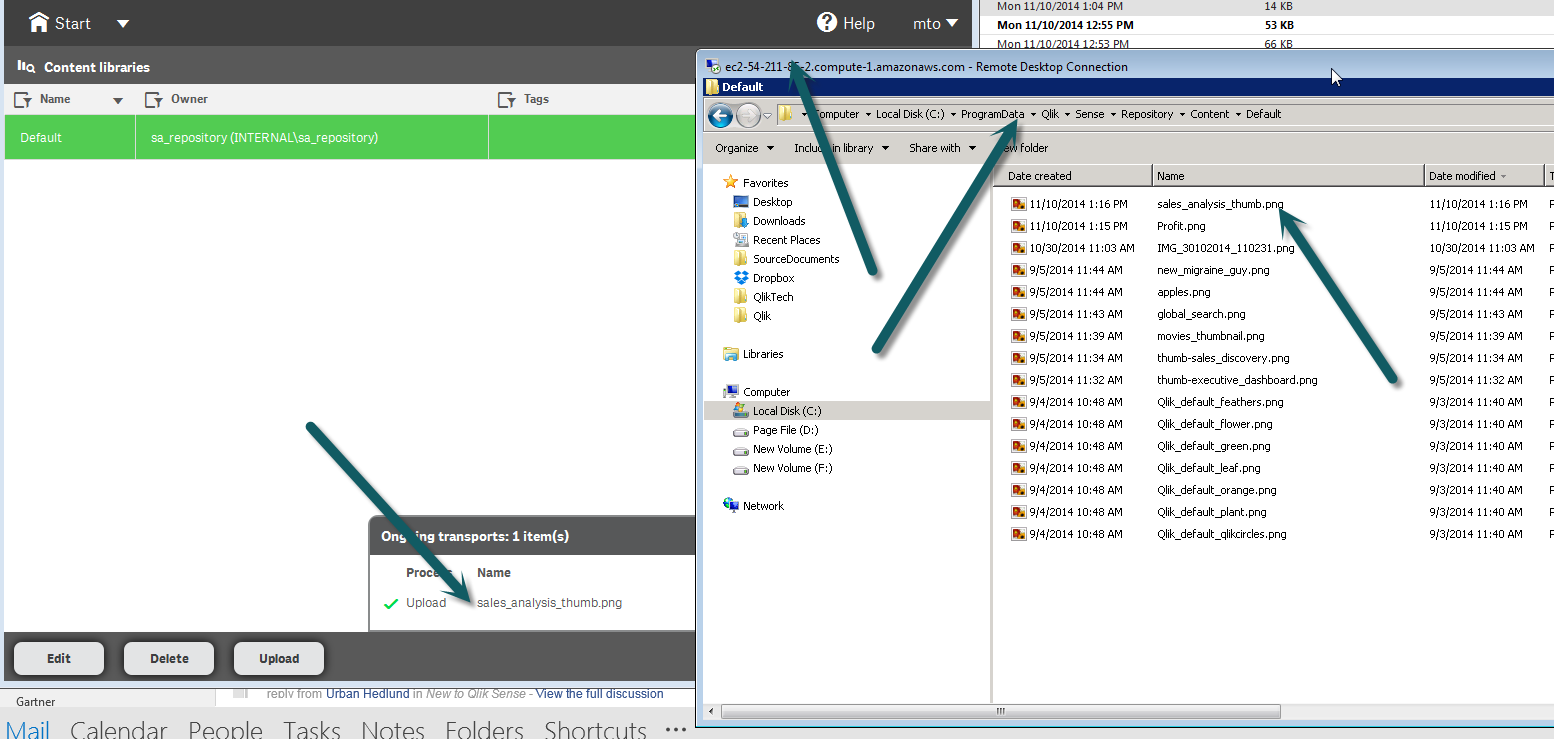Open the Urban Hedlund link
Viewport: 1554px width, 739px height.
(x=368, y=694)
